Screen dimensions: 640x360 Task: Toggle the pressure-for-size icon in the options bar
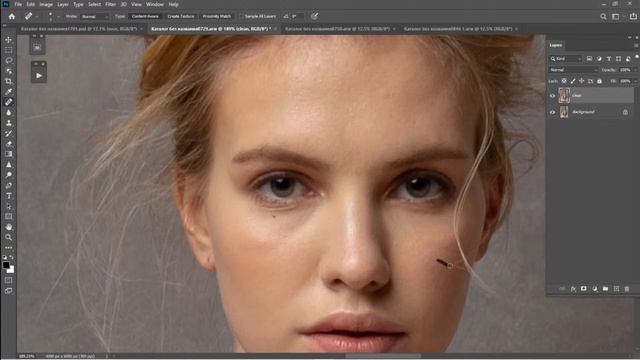[314, 16]
